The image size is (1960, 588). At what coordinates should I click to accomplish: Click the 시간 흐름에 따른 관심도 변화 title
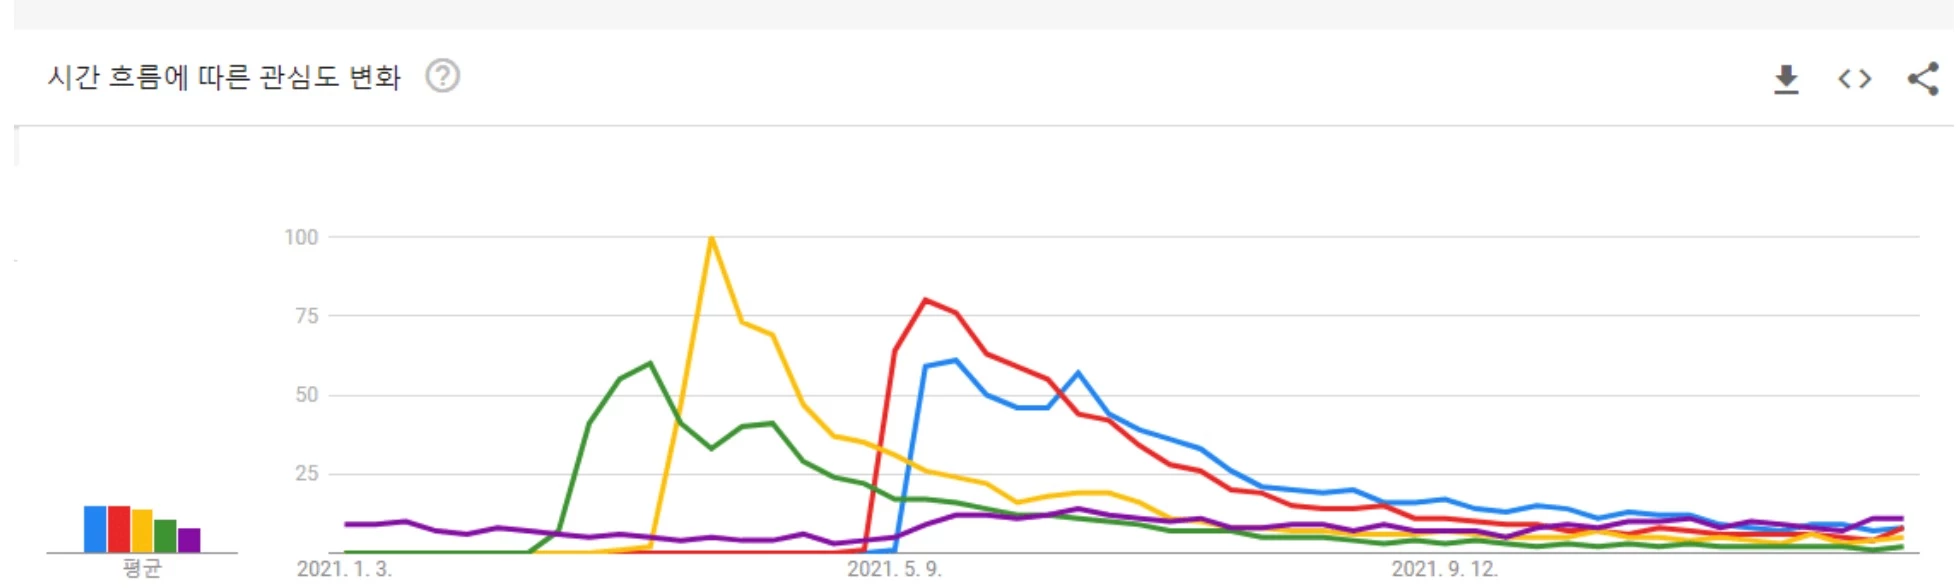(x=224, y=77)
